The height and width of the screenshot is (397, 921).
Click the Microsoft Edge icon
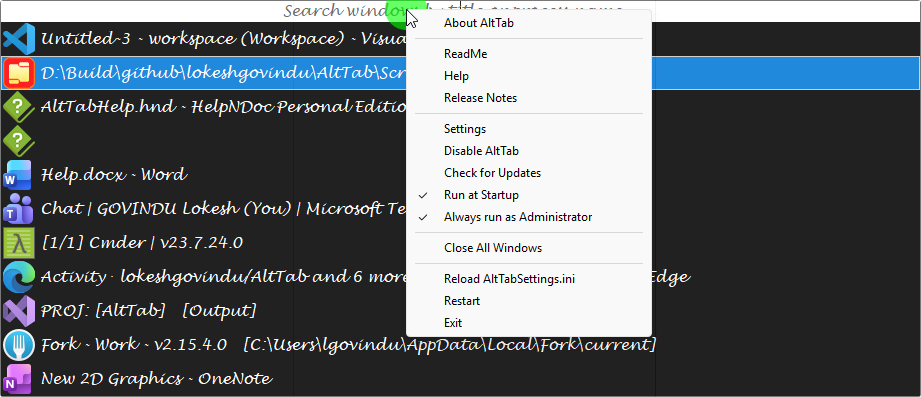coord(19,276)
